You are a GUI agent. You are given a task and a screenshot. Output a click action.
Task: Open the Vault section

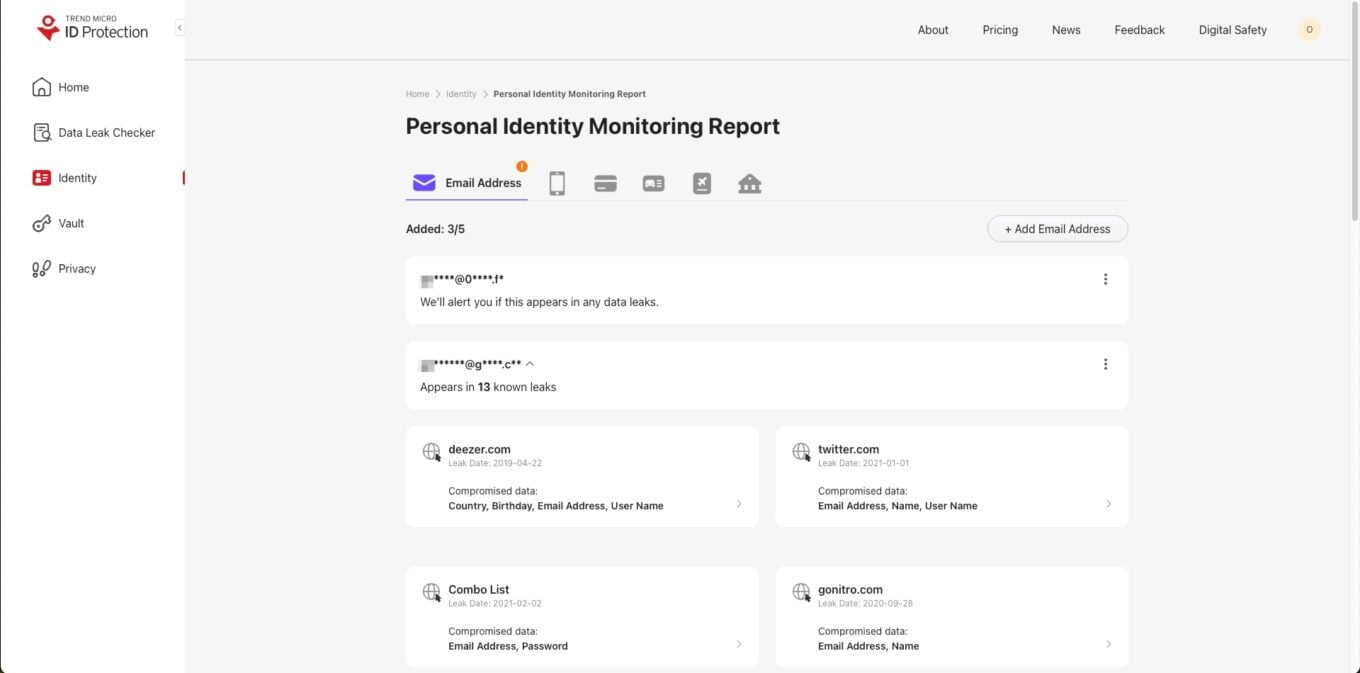(x=58, y=223)
